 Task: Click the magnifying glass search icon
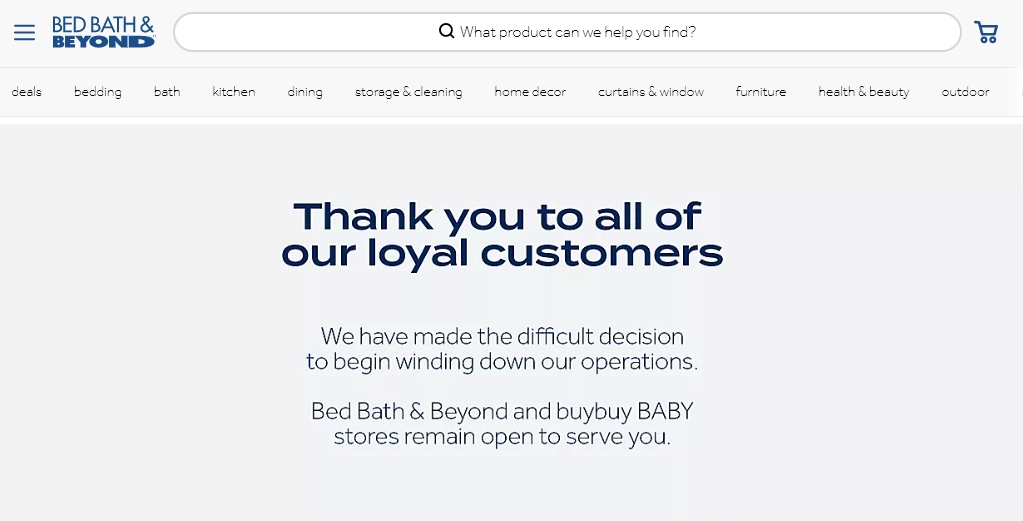click(446, 31)
